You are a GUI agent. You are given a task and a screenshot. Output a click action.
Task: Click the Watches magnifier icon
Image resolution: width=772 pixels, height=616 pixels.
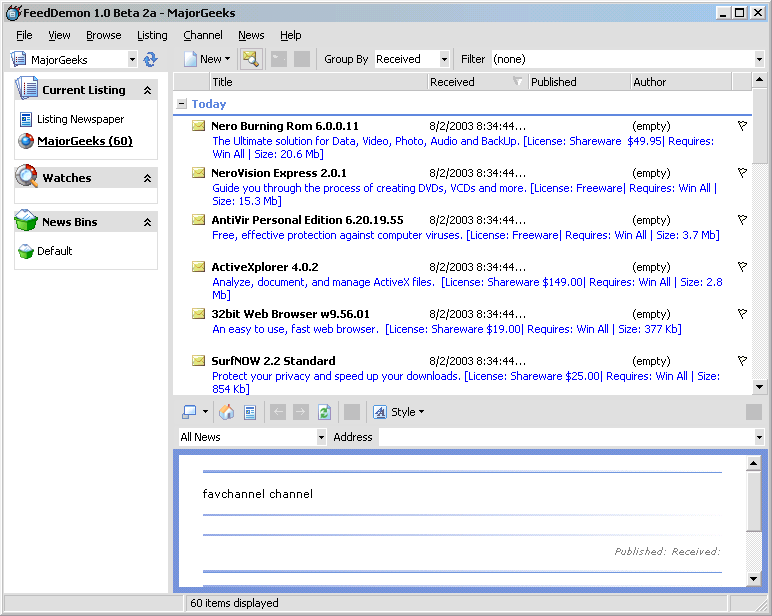point(26,176)
